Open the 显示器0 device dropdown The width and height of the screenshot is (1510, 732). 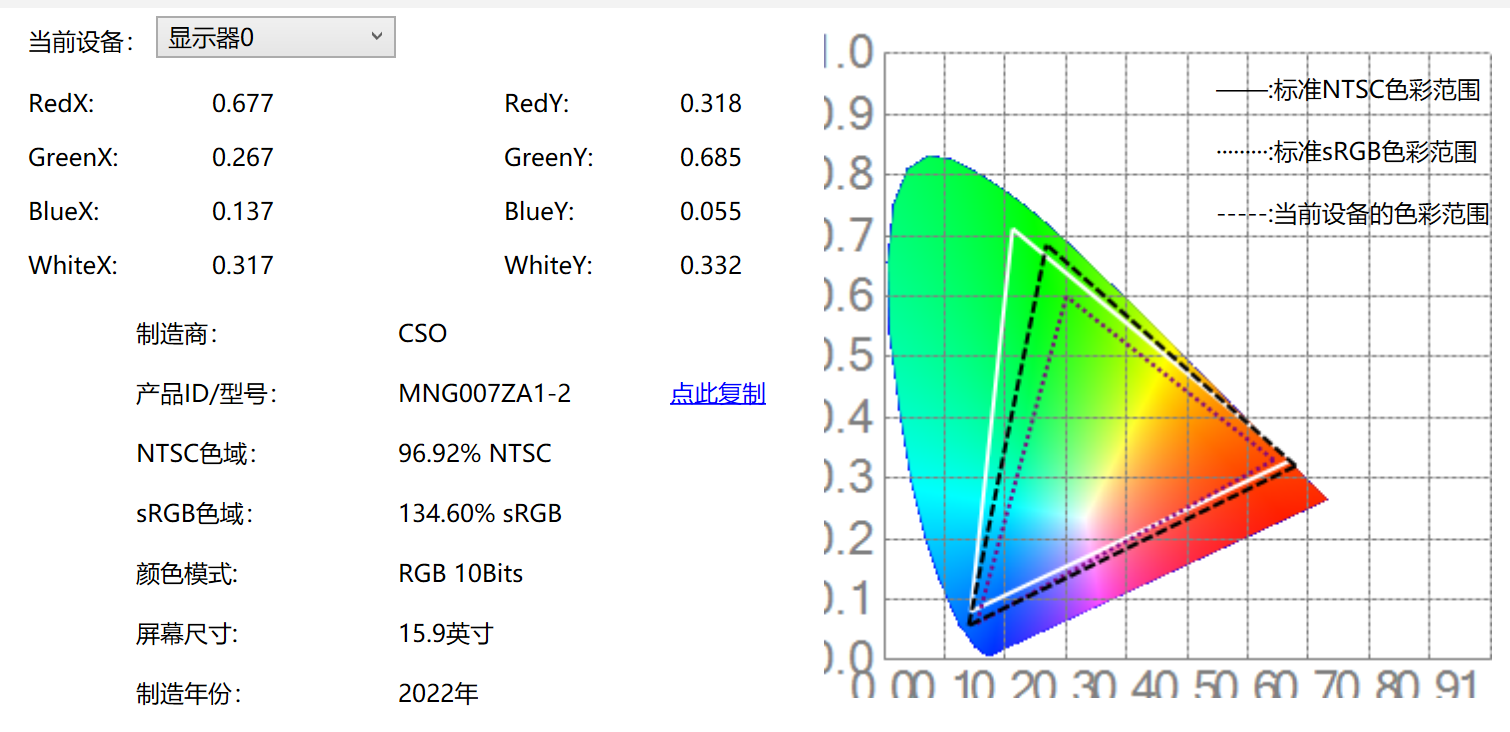coord(276,38)
